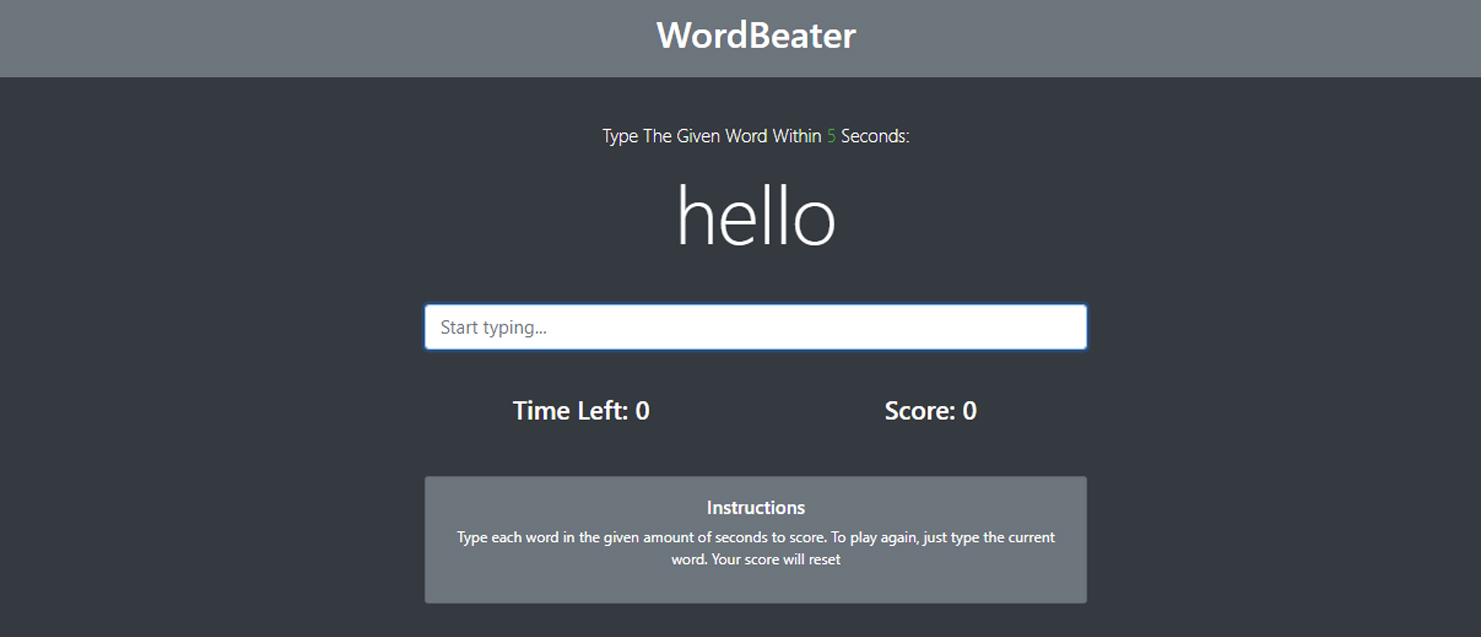Image resolution: width=1481 pixels, height=637 pixels.
Task: Click the instructions body text paragraph
Action: (755, 548)
